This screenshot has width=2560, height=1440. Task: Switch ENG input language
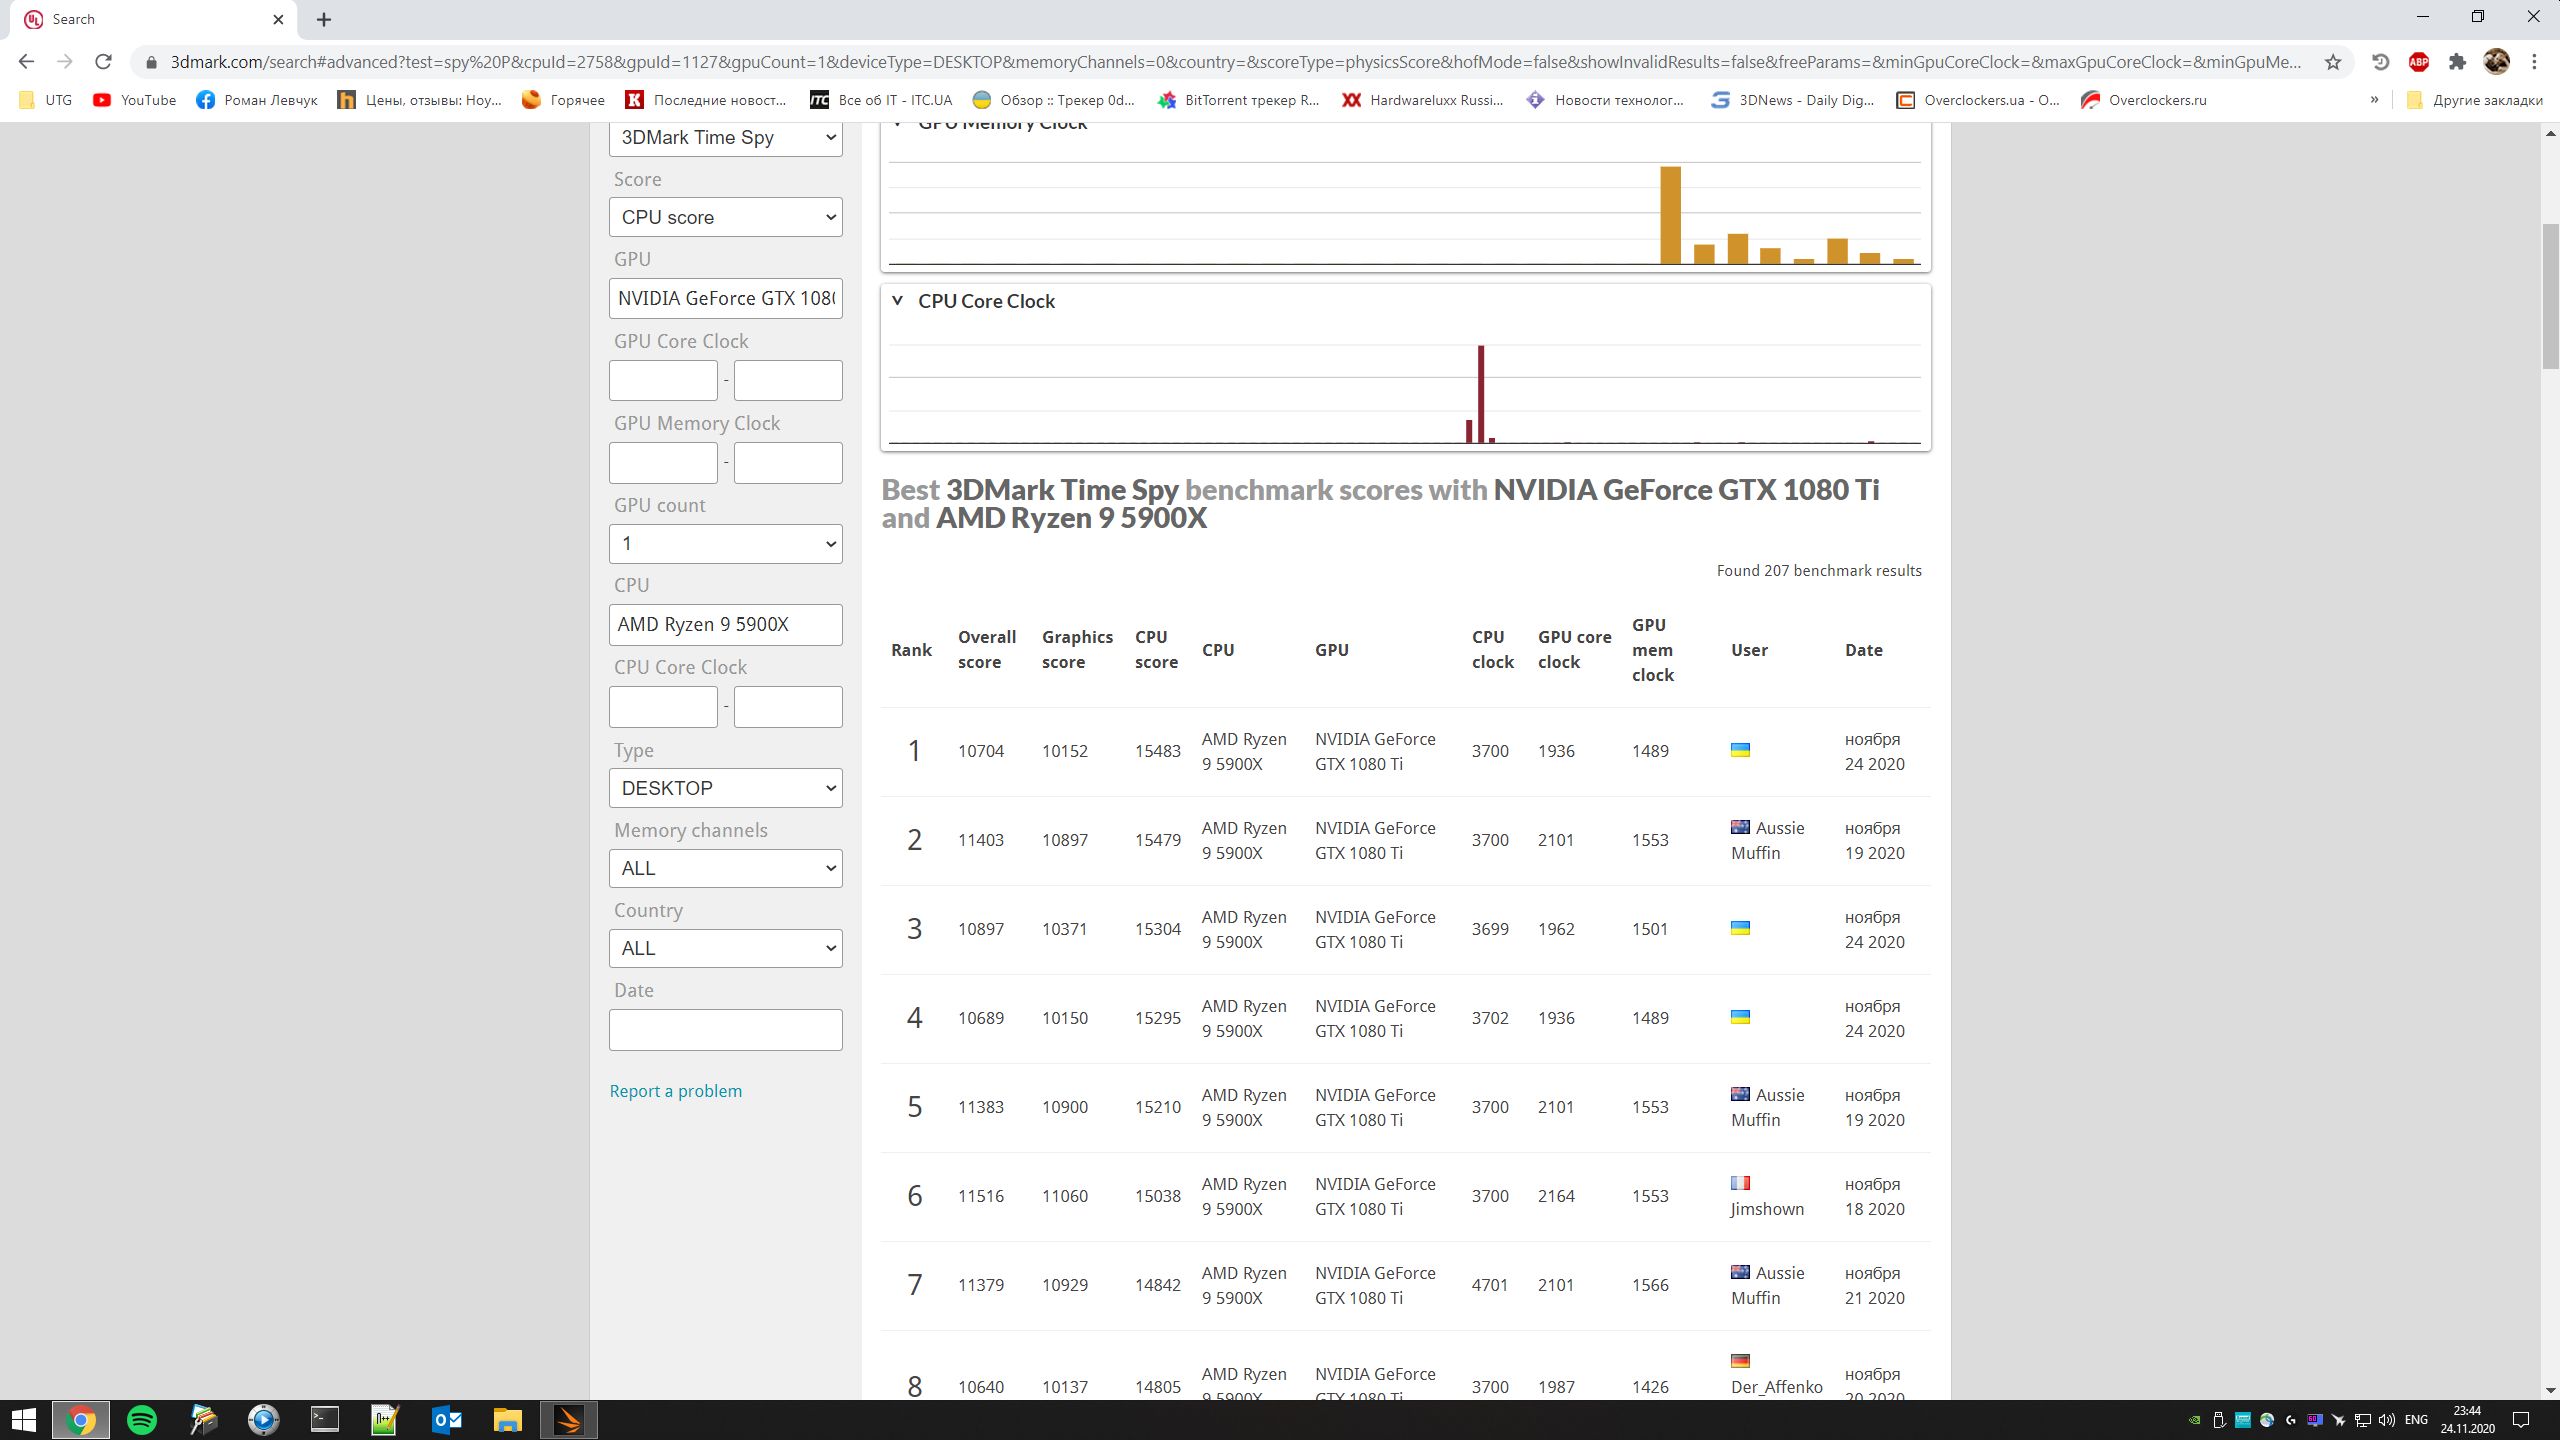point(2416,1420)
